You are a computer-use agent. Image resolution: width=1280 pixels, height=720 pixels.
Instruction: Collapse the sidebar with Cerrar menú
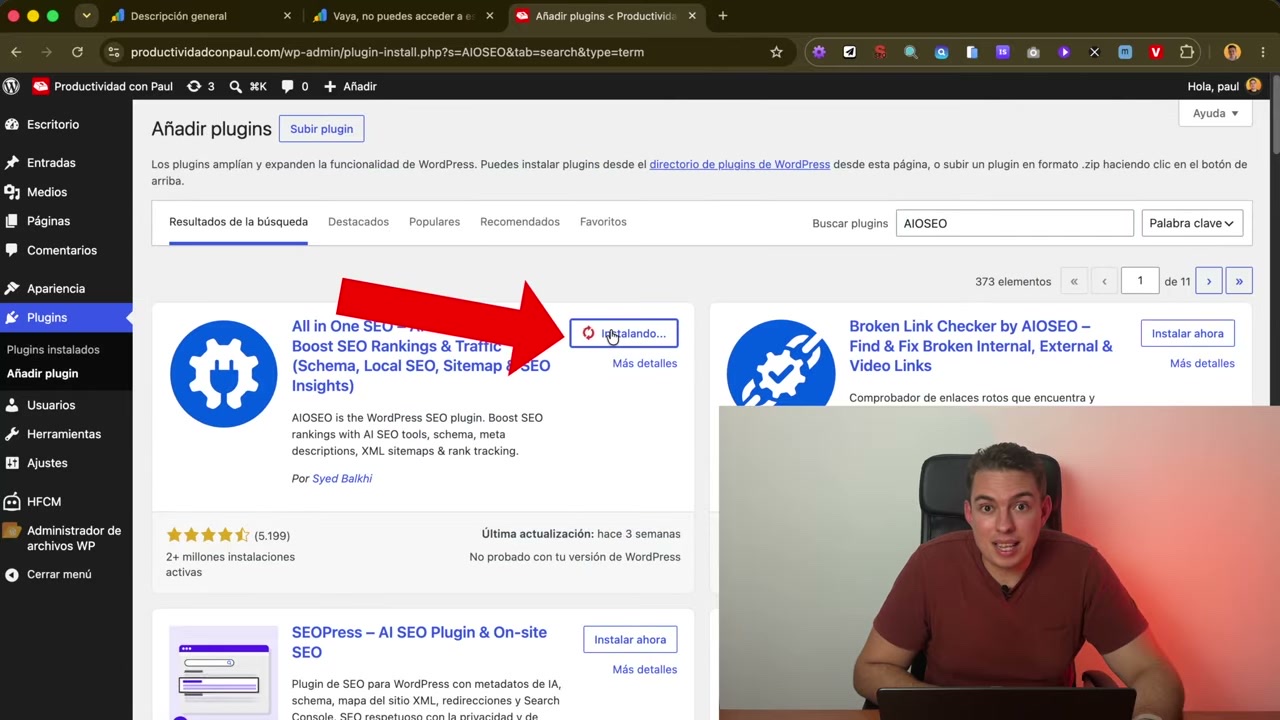(x=59, y=574)
